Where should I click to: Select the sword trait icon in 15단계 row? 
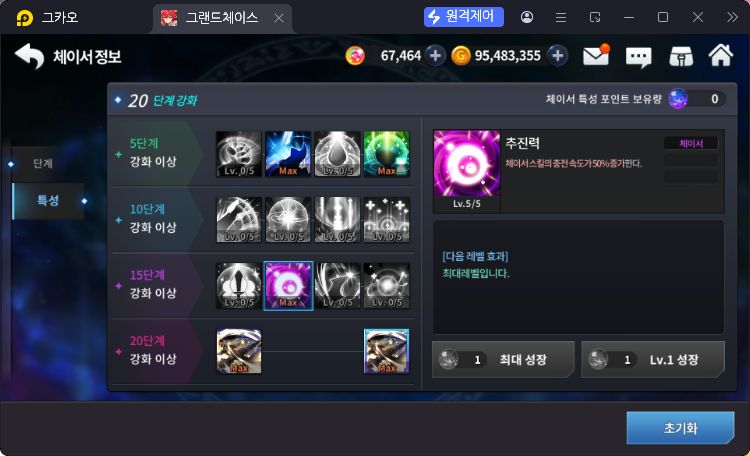pos(239,286)
